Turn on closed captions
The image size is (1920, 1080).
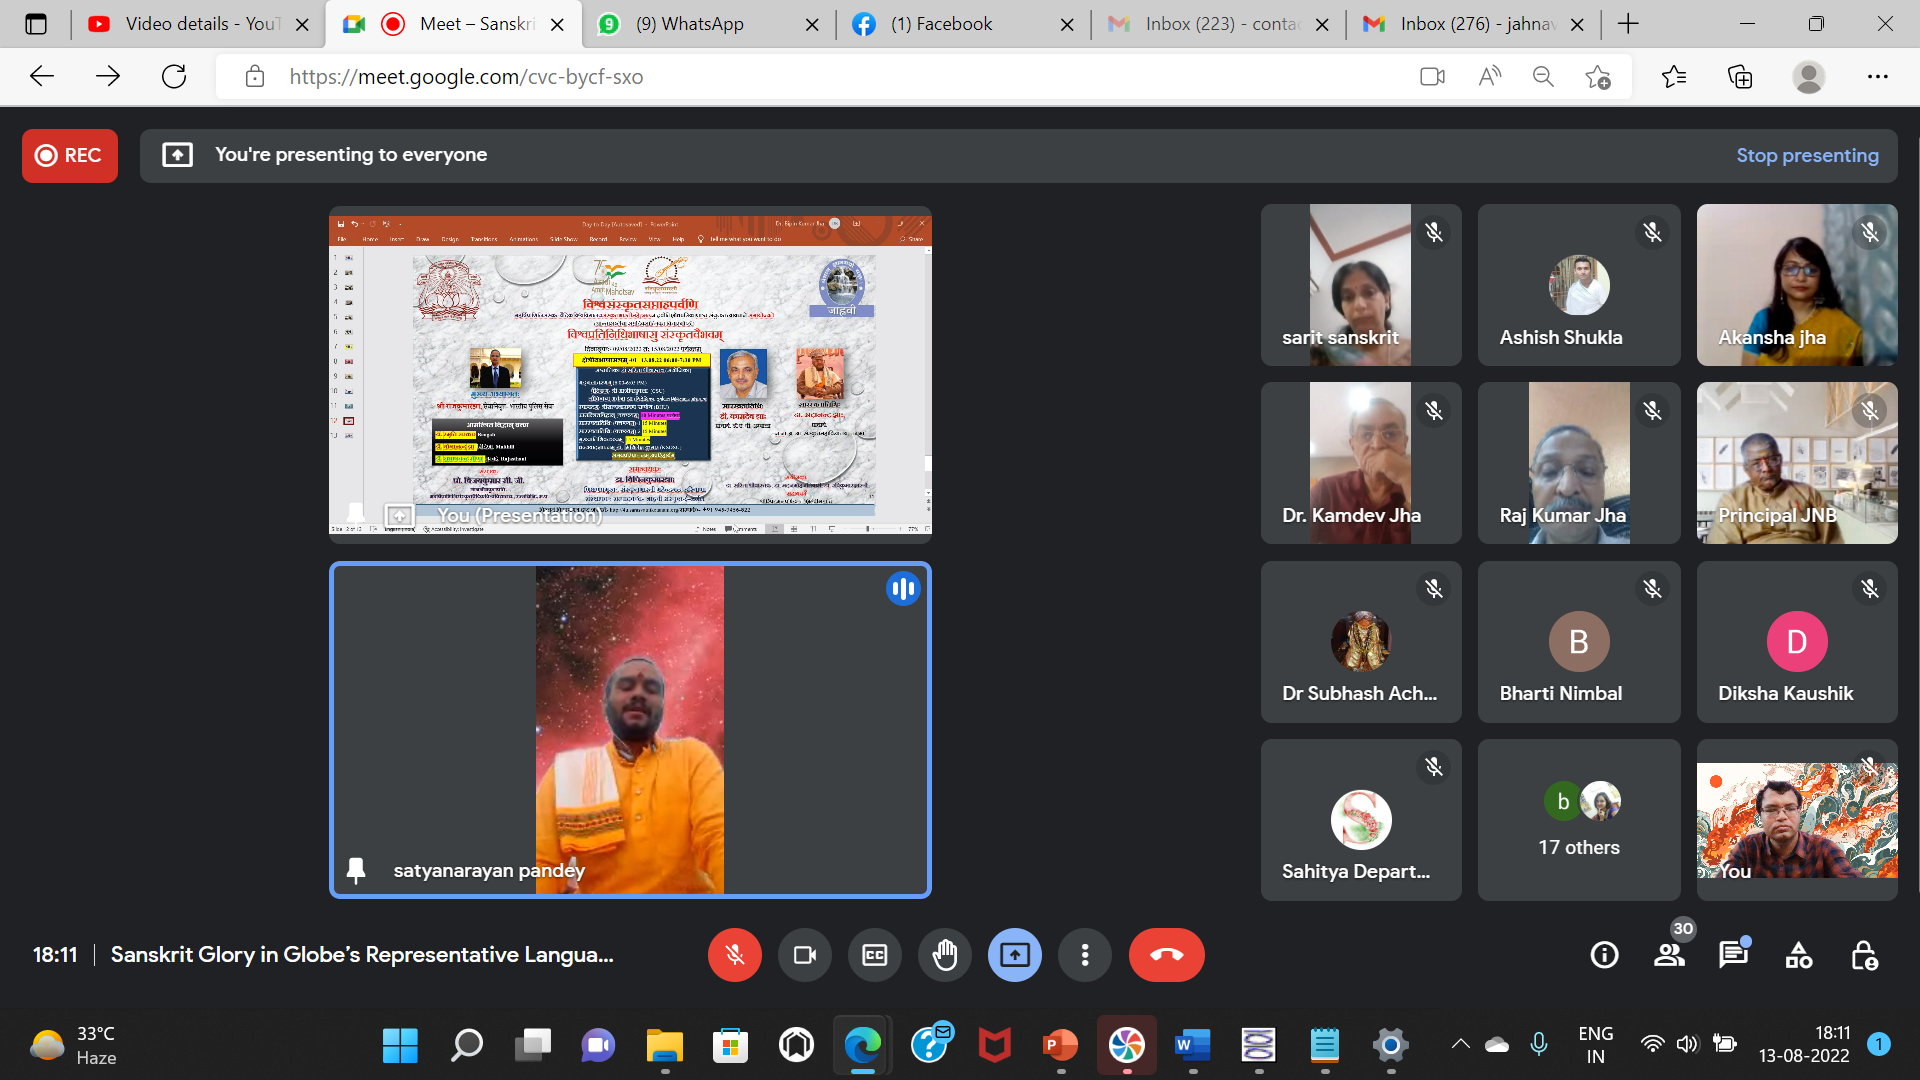[x=874, y=955]
